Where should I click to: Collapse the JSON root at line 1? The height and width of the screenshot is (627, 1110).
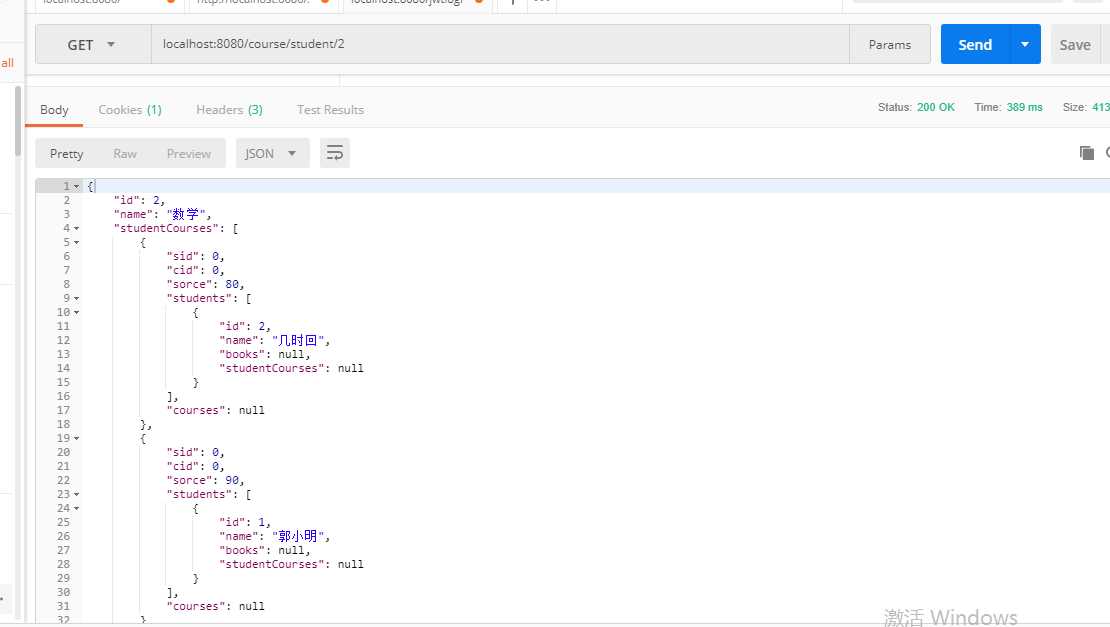coord(76,187)
